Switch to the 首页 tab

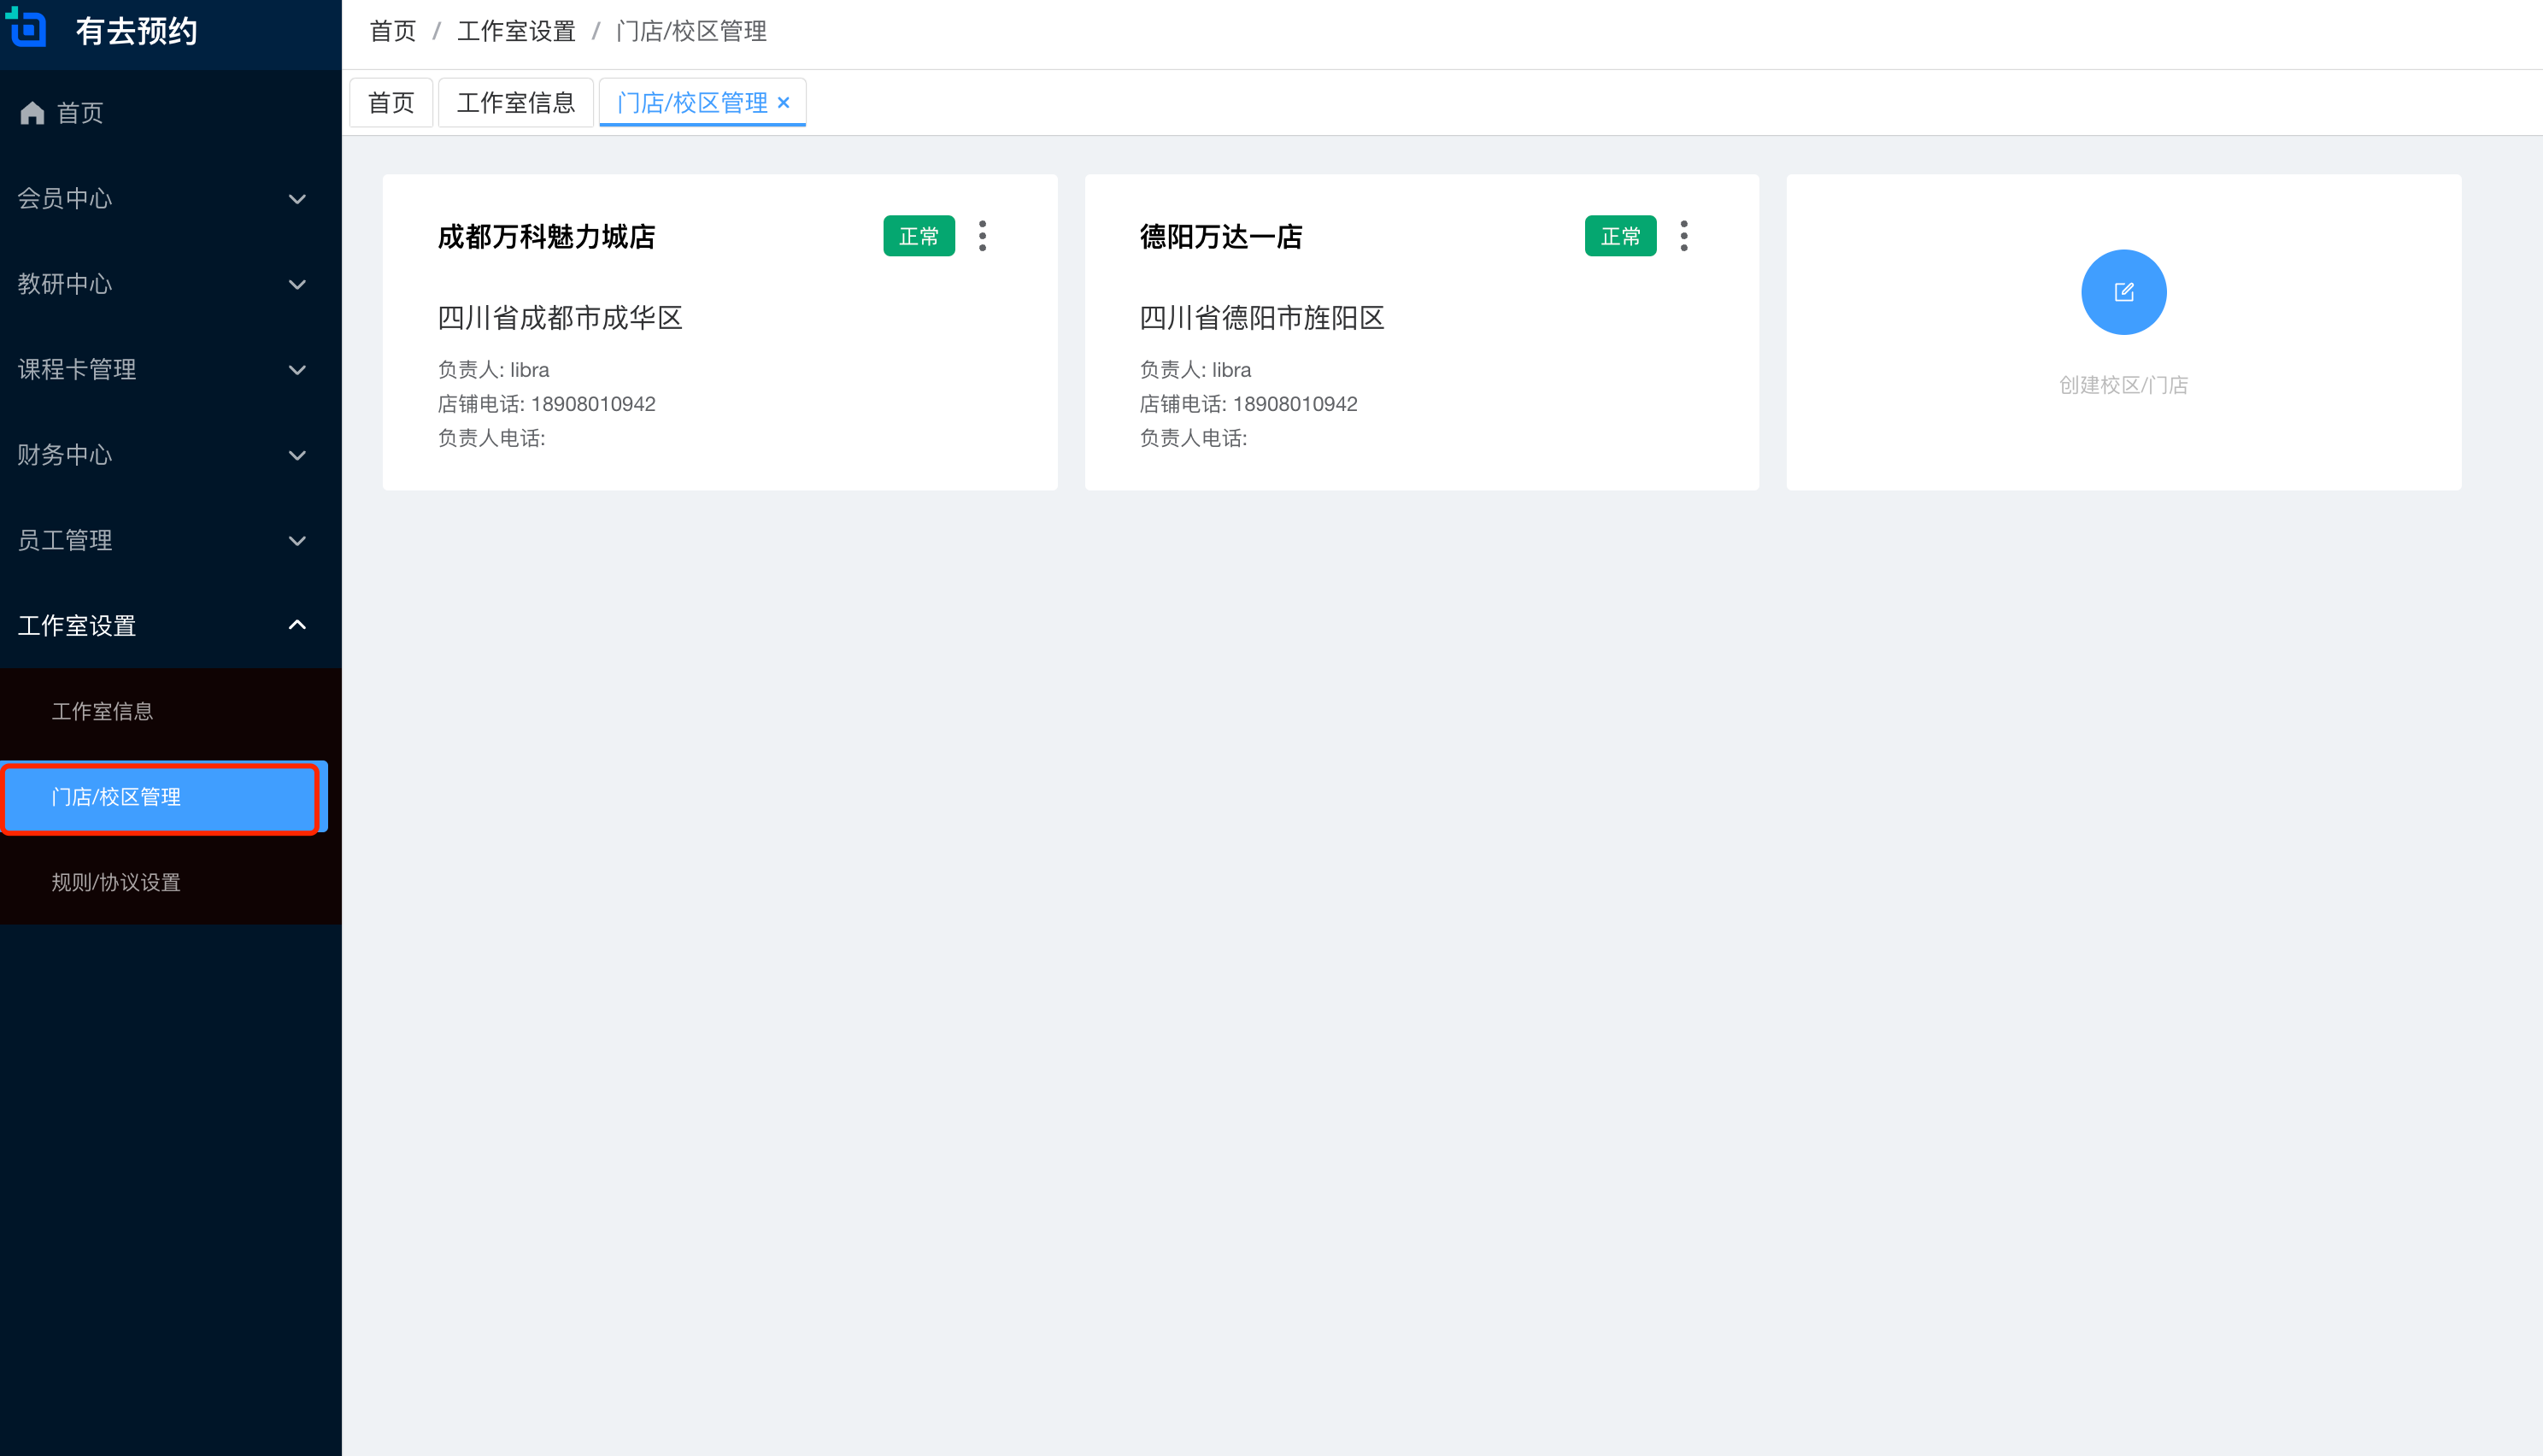[x=391, y=103]
